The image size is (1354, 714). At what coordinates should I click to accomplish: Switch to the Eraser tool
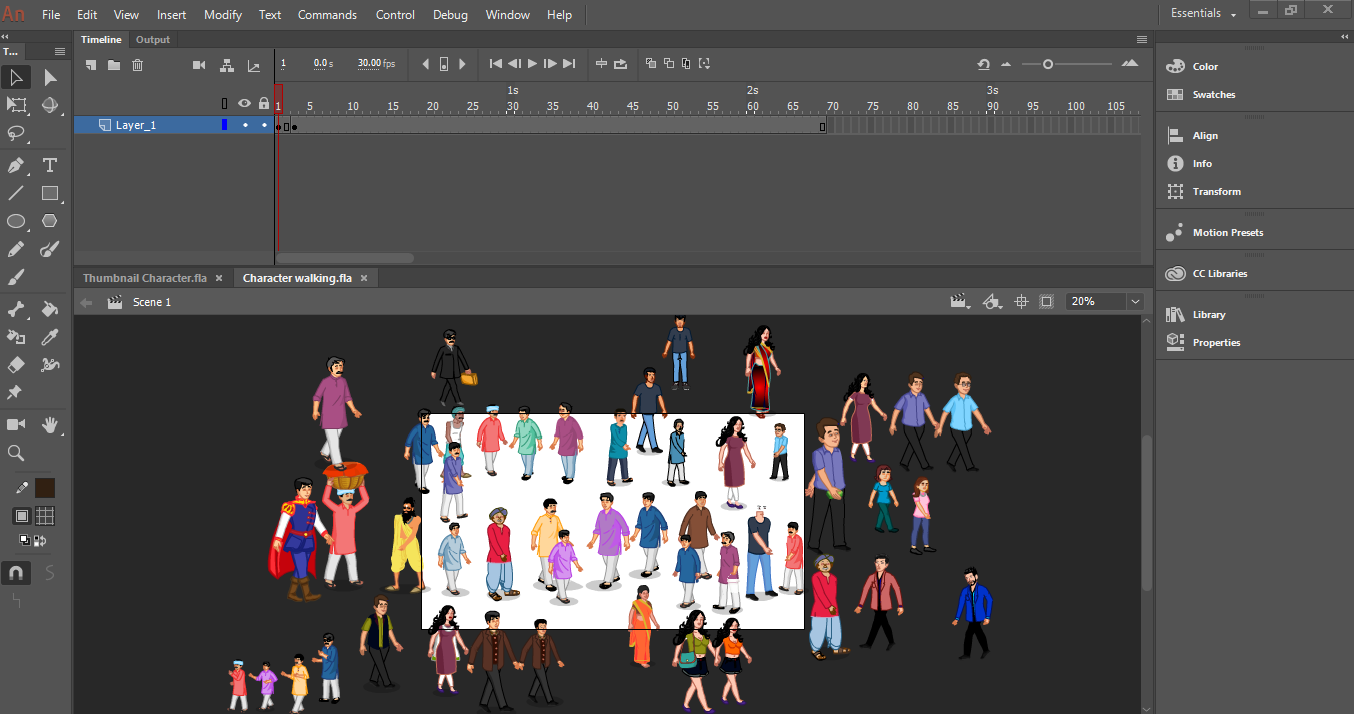pyautogui.click(x=16, y=365)
